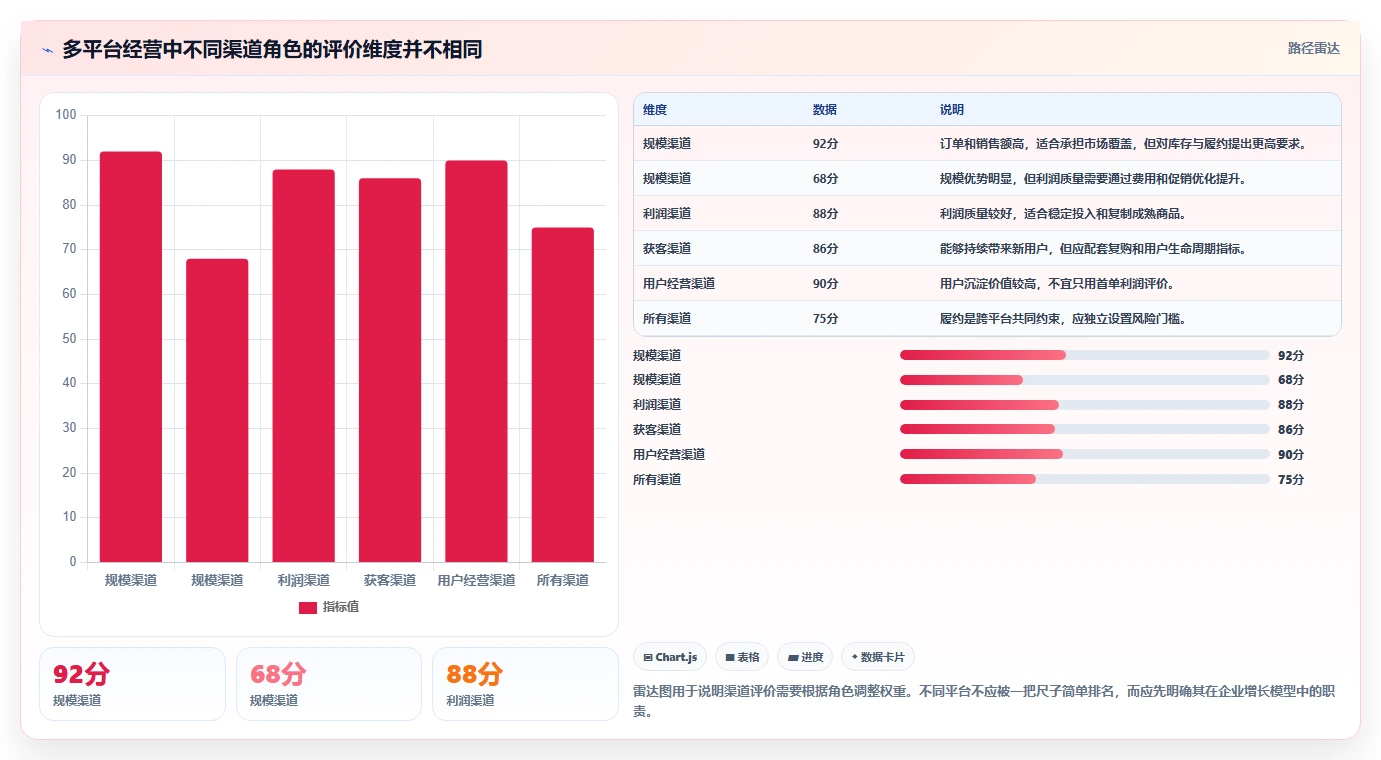
Task: Click the 所有渠道 cell in the table
Action: pyautogui.click(x=667, y=319)
